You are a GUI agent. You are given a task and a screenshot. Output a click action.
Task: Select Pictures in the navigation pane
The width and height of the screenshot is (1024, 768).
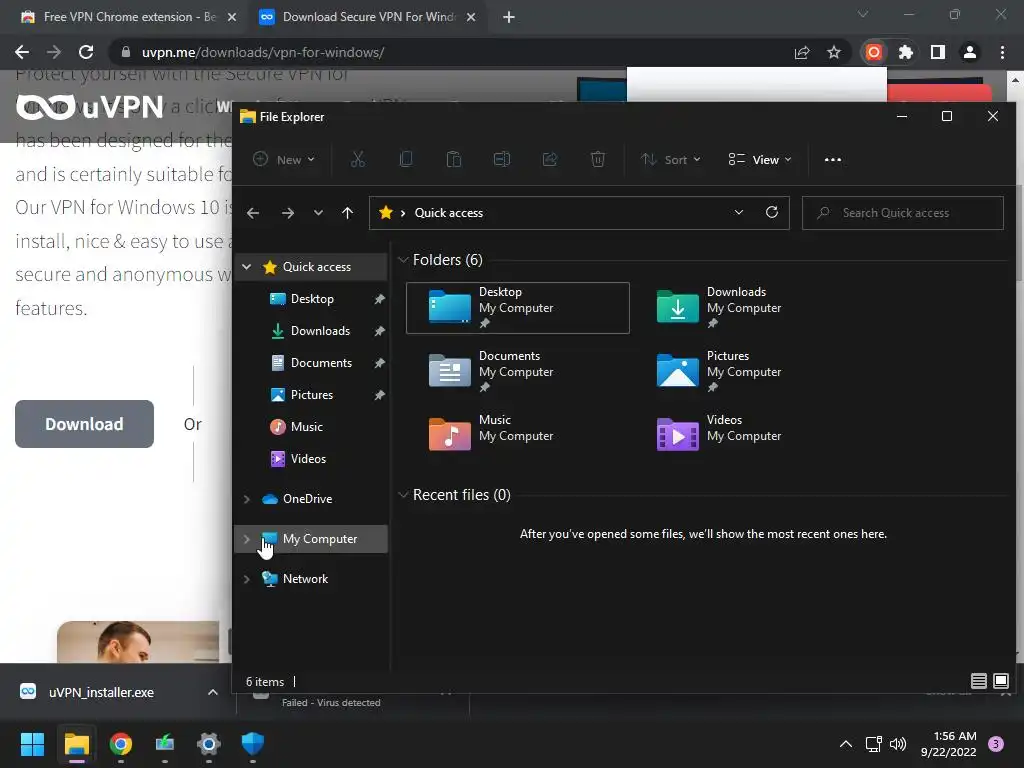tap(312, 394)
